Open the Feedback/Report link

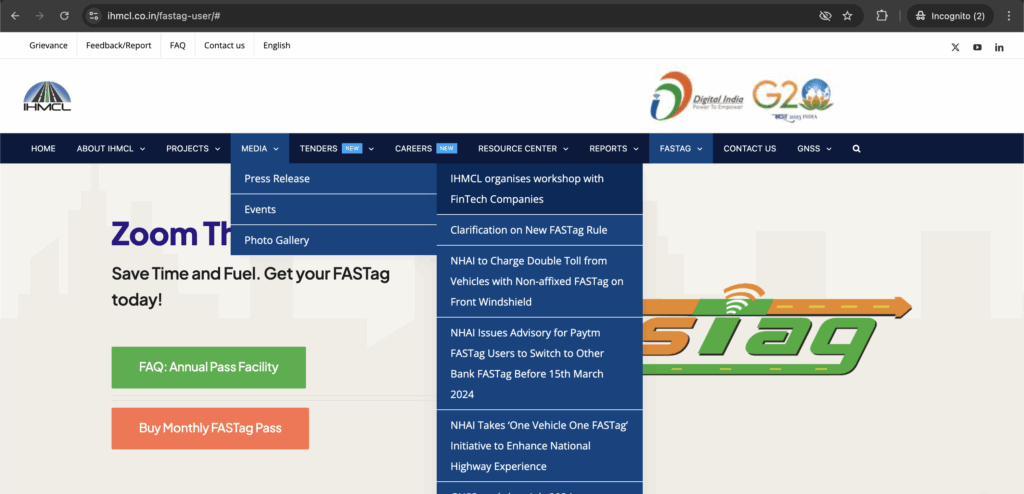coord(119,46)
